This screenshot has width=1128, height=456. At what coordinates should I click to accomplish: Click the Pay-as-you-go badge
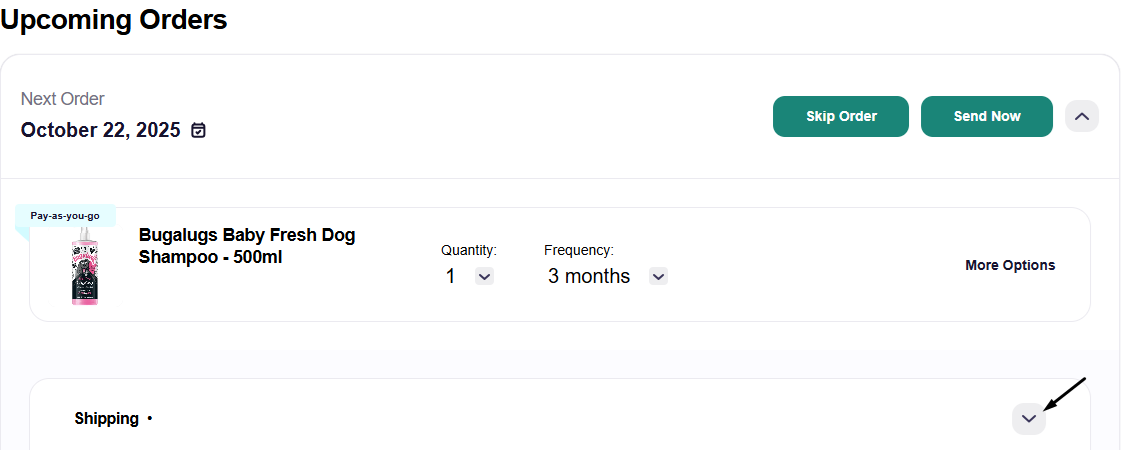tap(65, 216)
